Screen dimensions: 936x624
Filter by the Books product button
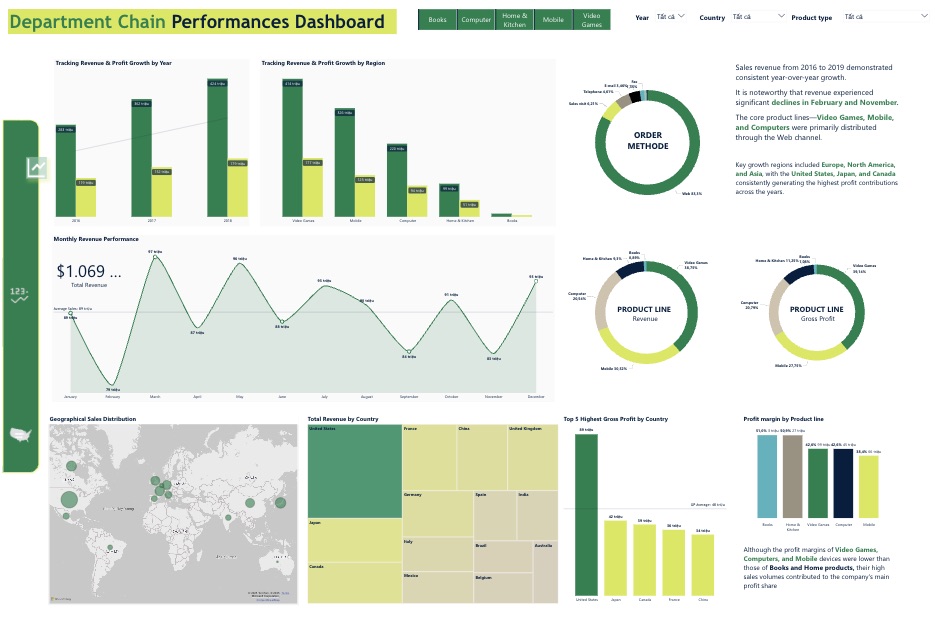click(x=437, y=20)
